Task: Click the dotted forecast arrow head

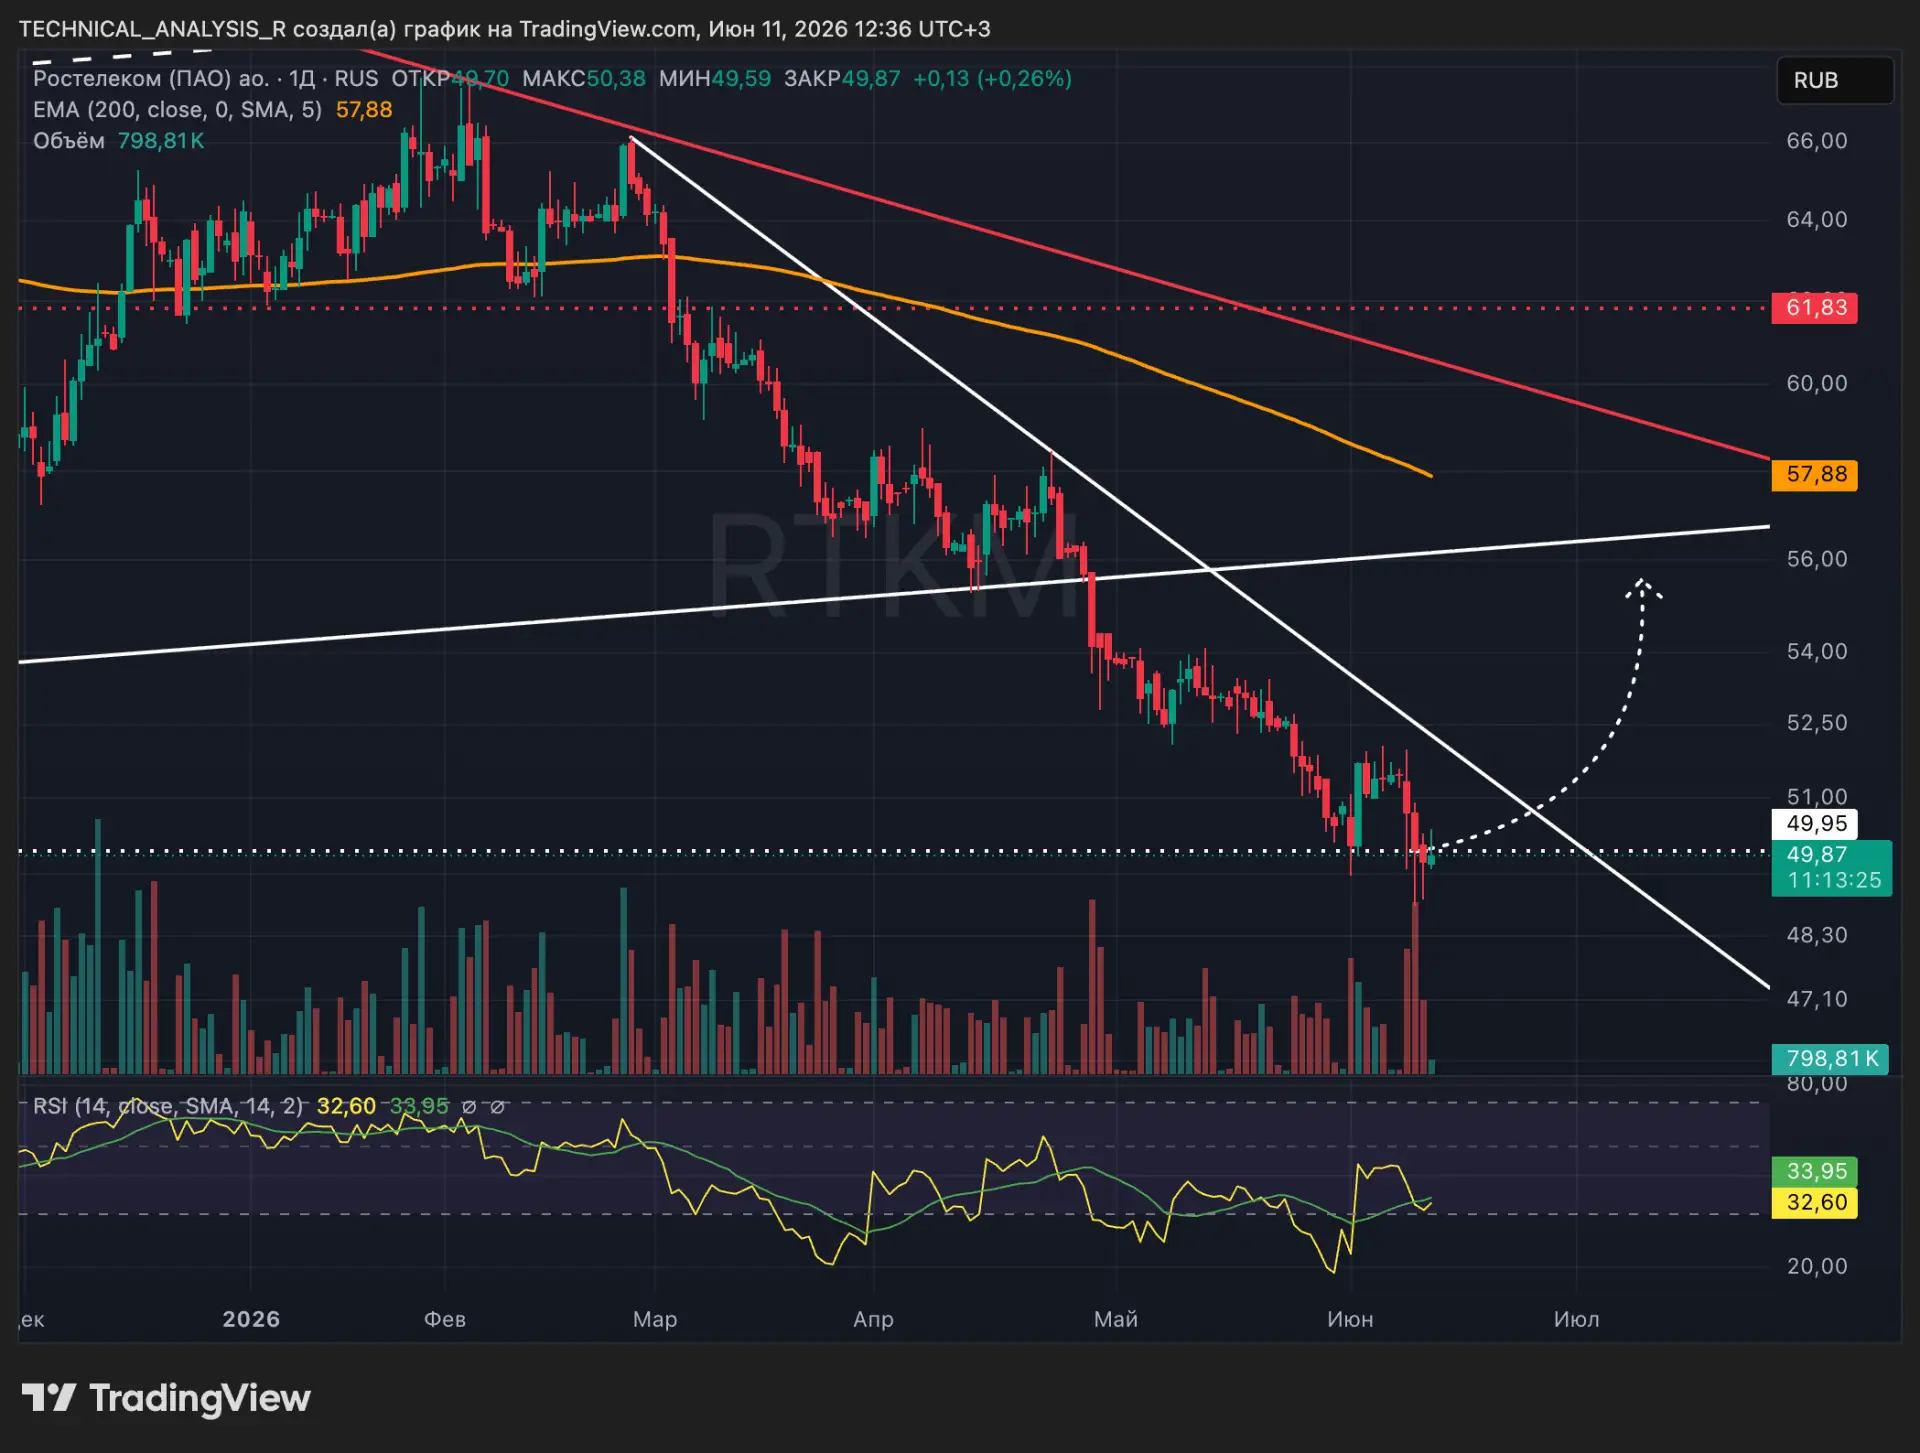Action: click(1642, 589)
